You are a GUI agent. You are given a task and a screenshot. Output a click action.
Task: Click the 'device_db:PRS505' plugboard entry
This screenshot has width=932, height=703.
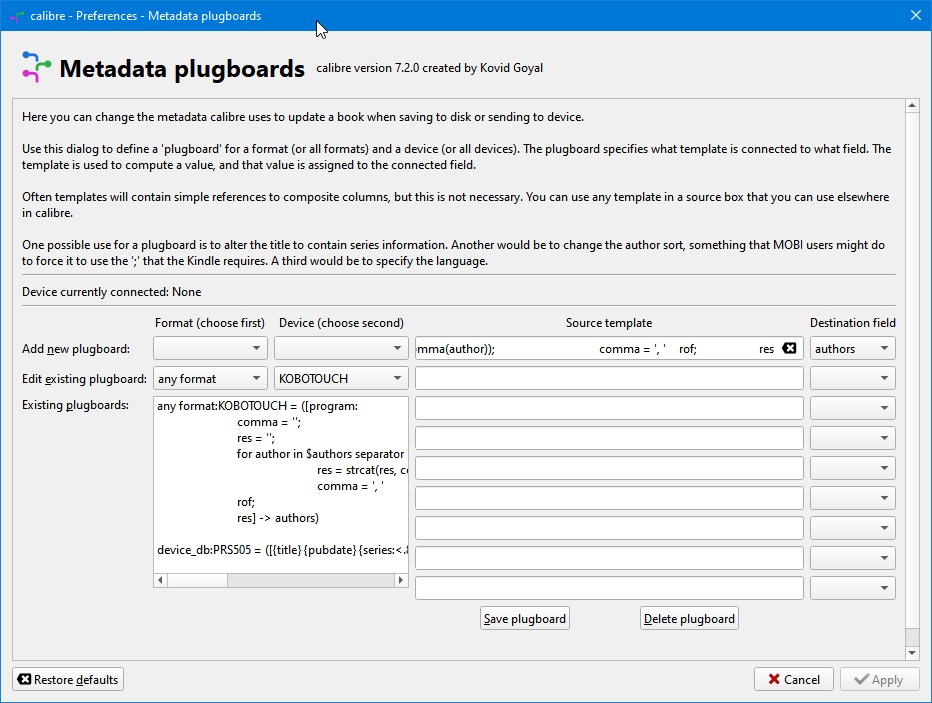tap(282, 550)
